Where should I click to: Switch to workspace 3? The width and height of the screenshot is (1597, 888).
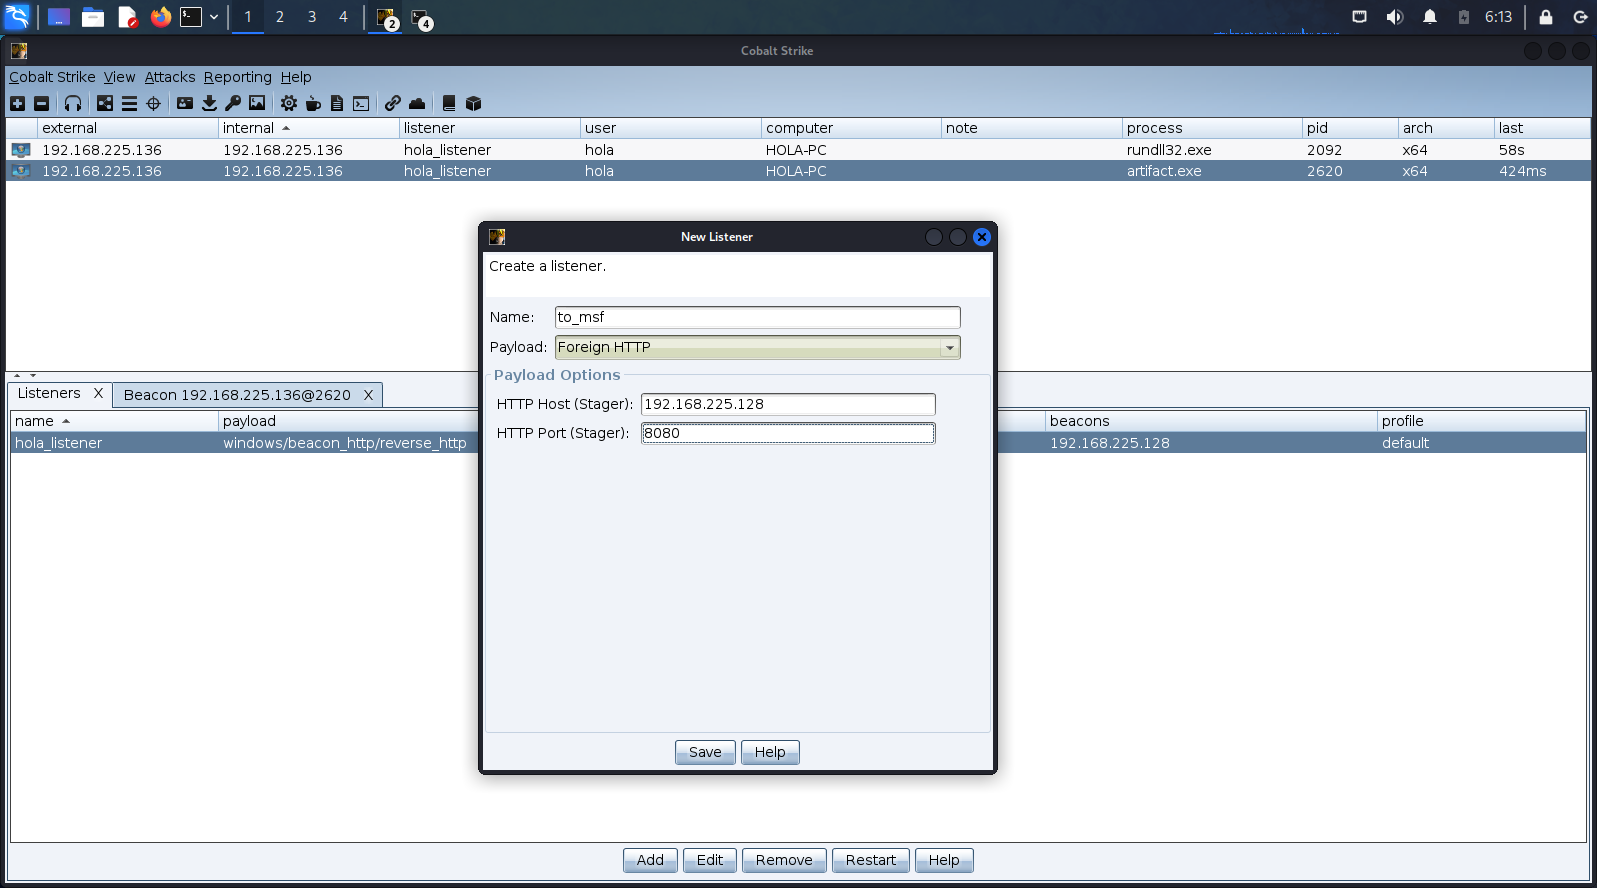[312, 17]
